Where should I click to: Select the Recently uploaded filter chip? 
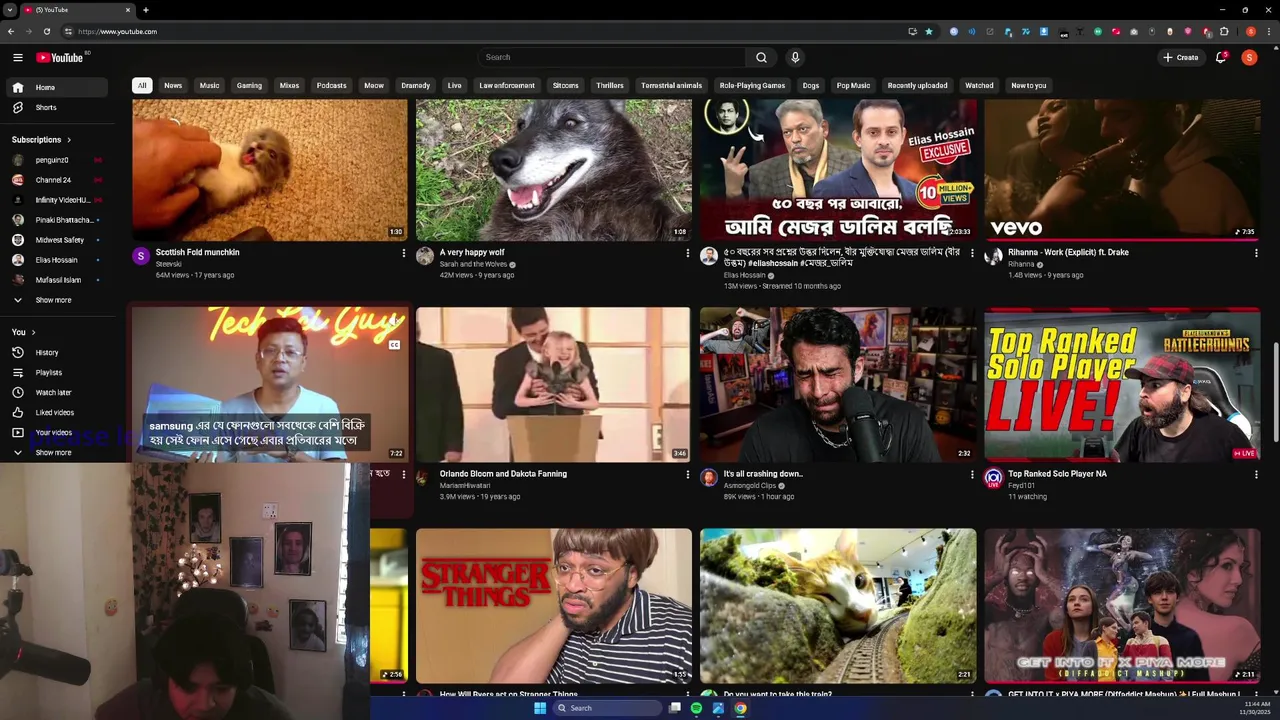click(x=917, y=85)
